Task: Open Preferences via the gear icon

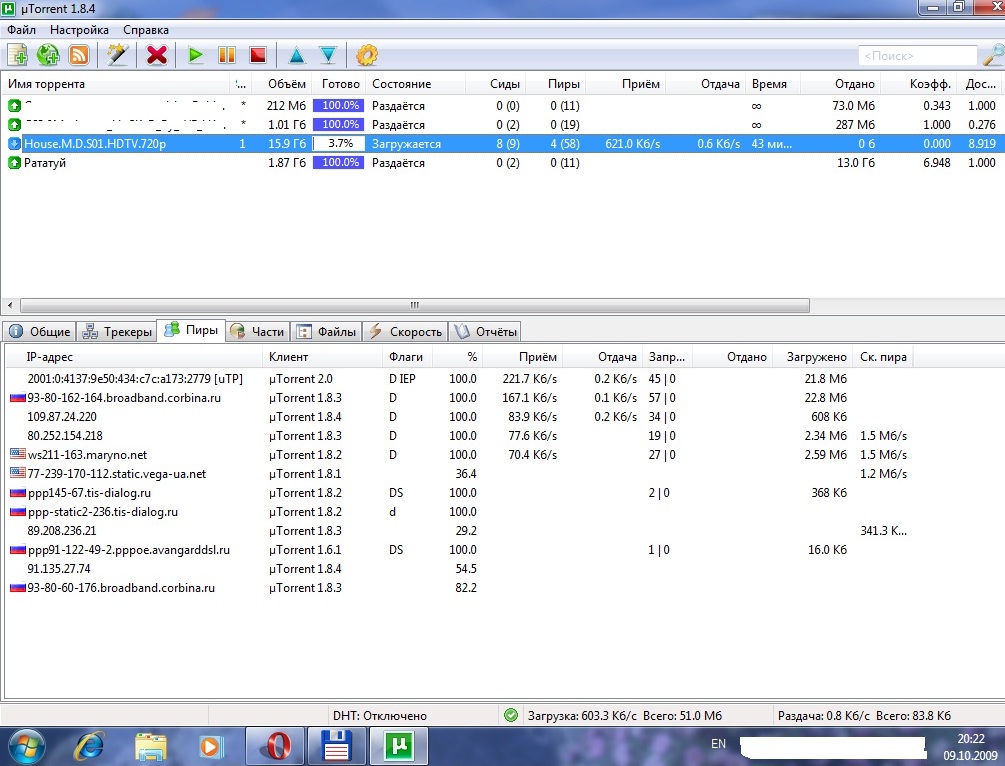Action: (367, 55)
